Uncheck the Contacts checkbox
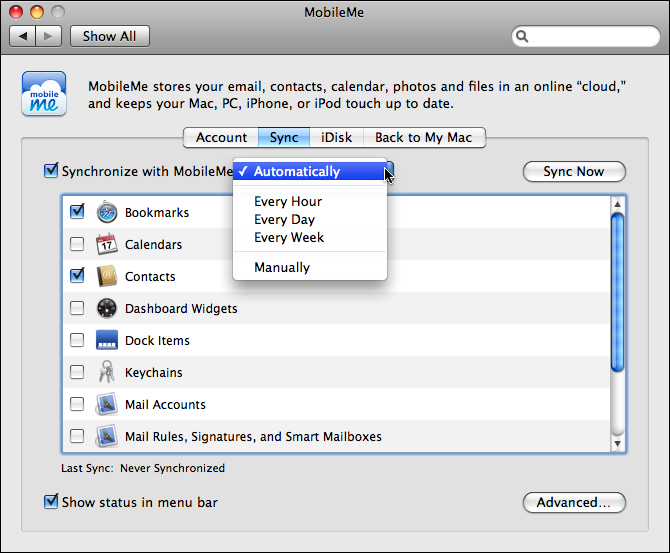The height and width of the screenshot is (553, 670). 77,275
